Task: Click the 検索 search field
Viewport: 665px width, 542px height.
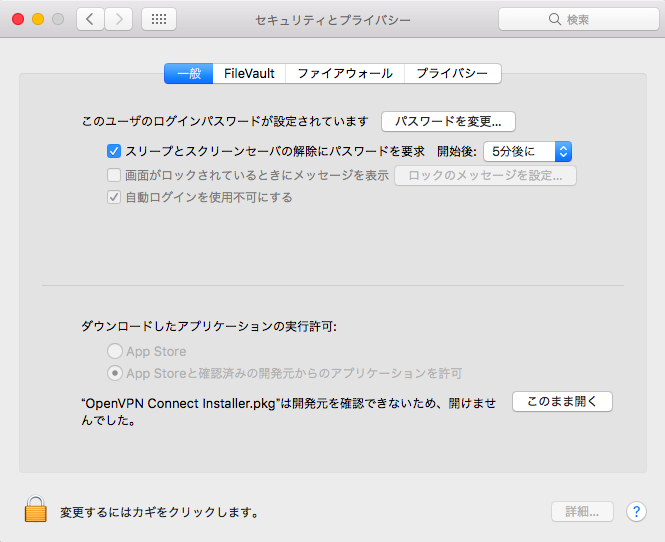Action: coord(578,19)
